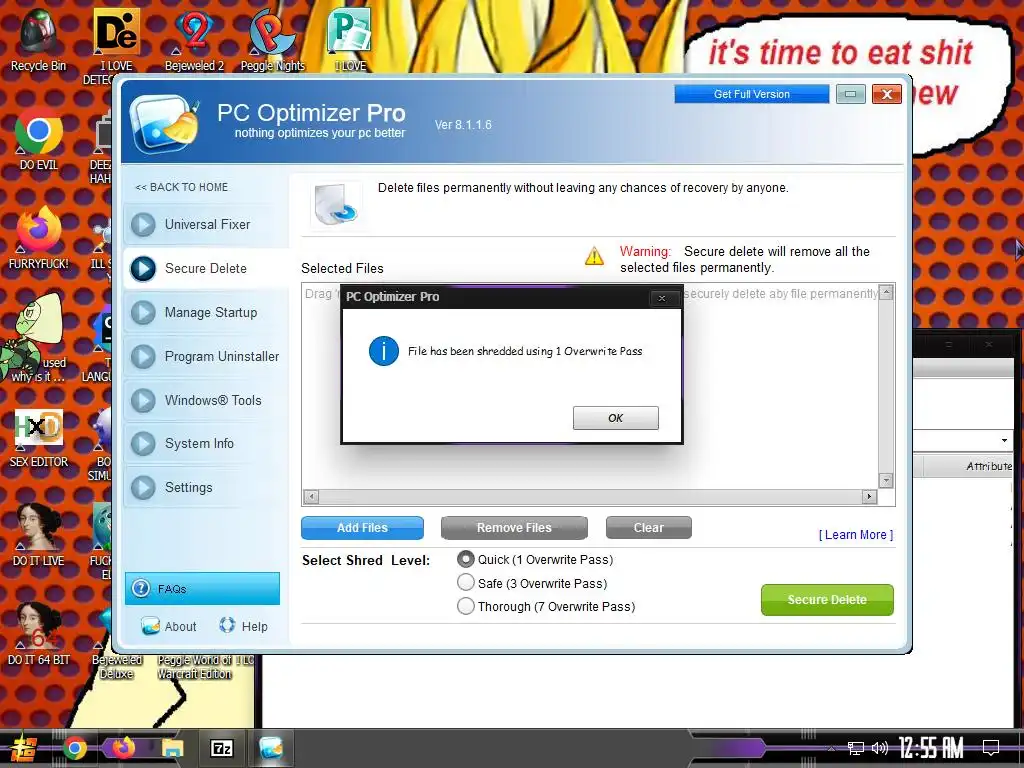Open the Start menu on taskbar
1024x768 pixels.
pos(24,748)
